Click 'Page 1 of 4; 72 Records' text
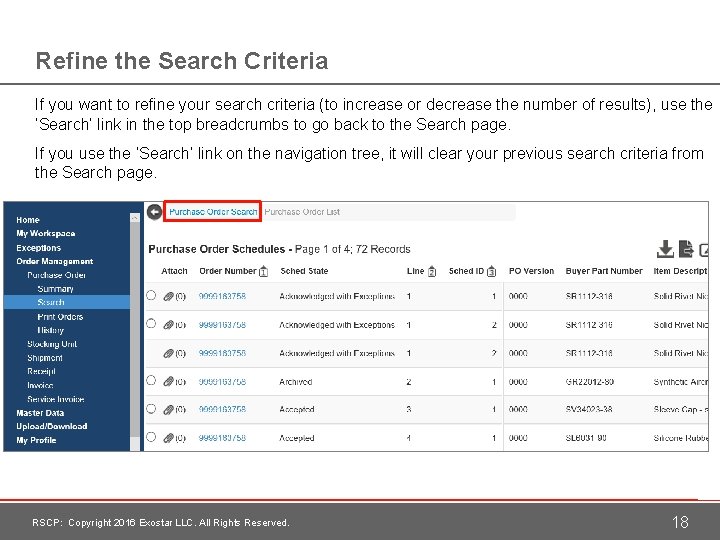Viewport: 720px width, 540px height. 353,249
